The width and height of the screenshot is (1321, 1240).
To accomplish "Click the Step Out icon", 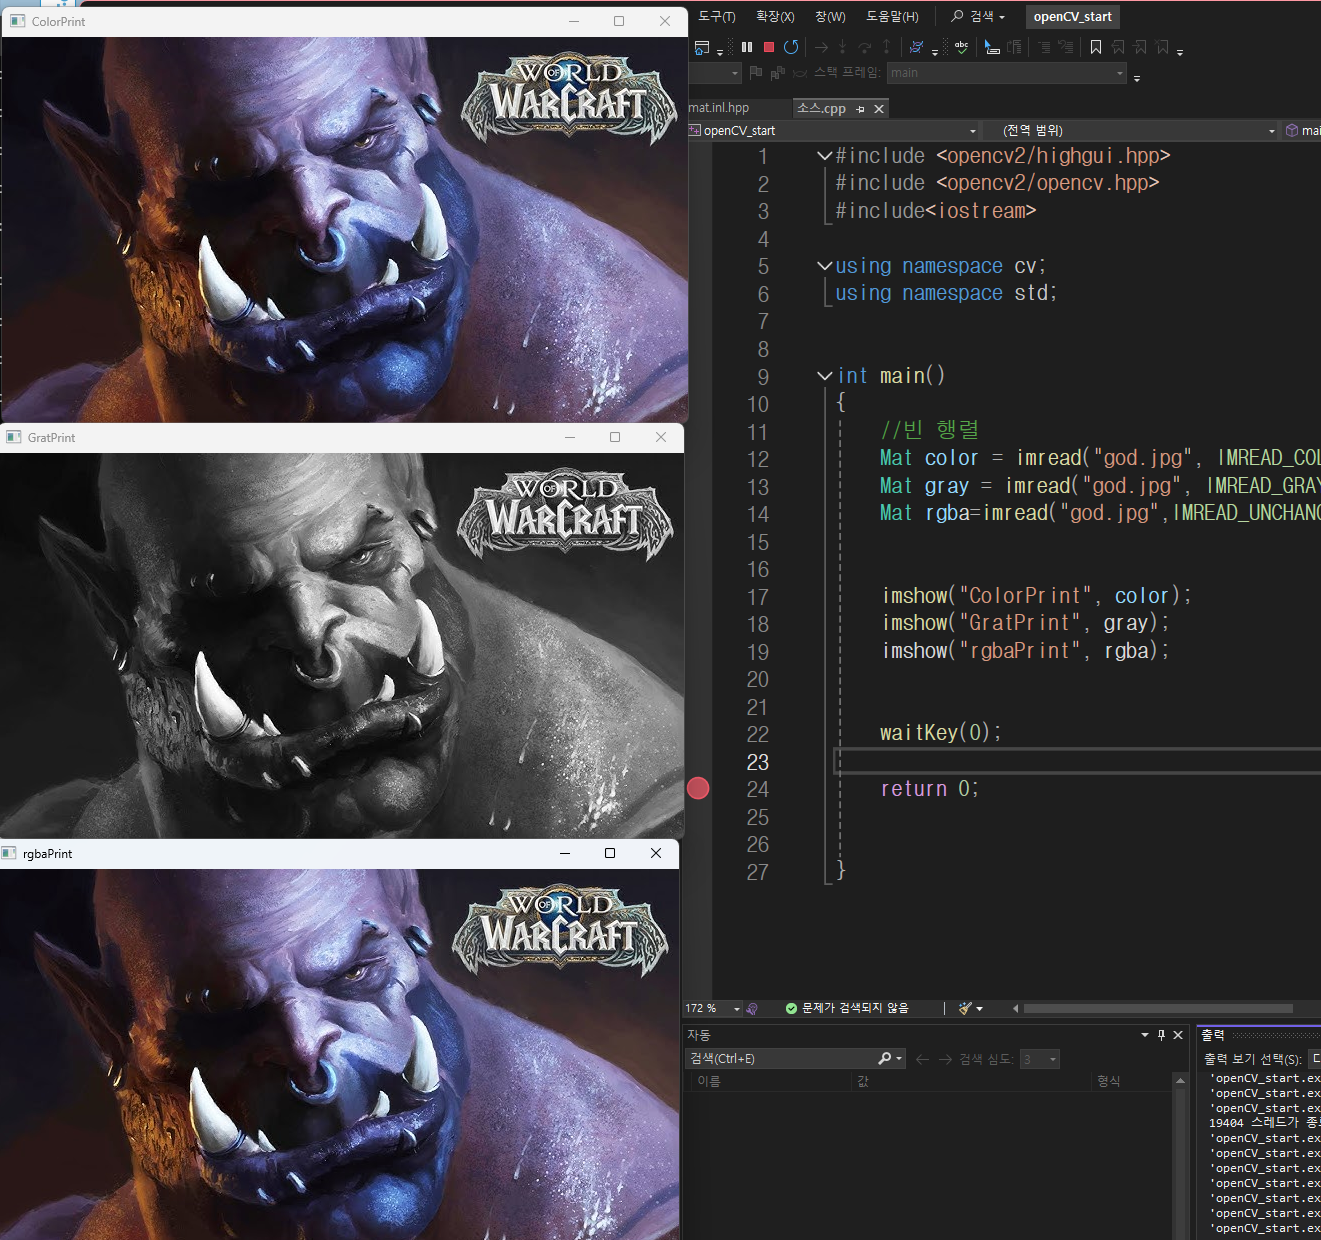I will pyautogui.click(x=886, y=47).
